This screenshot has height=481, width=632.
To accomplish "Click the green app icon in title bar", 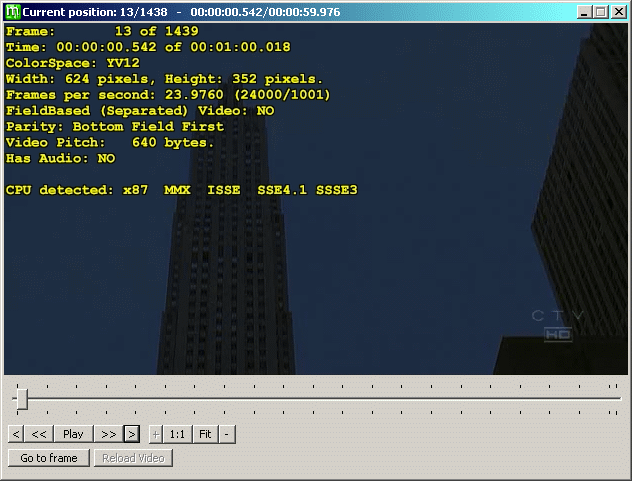I will (12, 12).
